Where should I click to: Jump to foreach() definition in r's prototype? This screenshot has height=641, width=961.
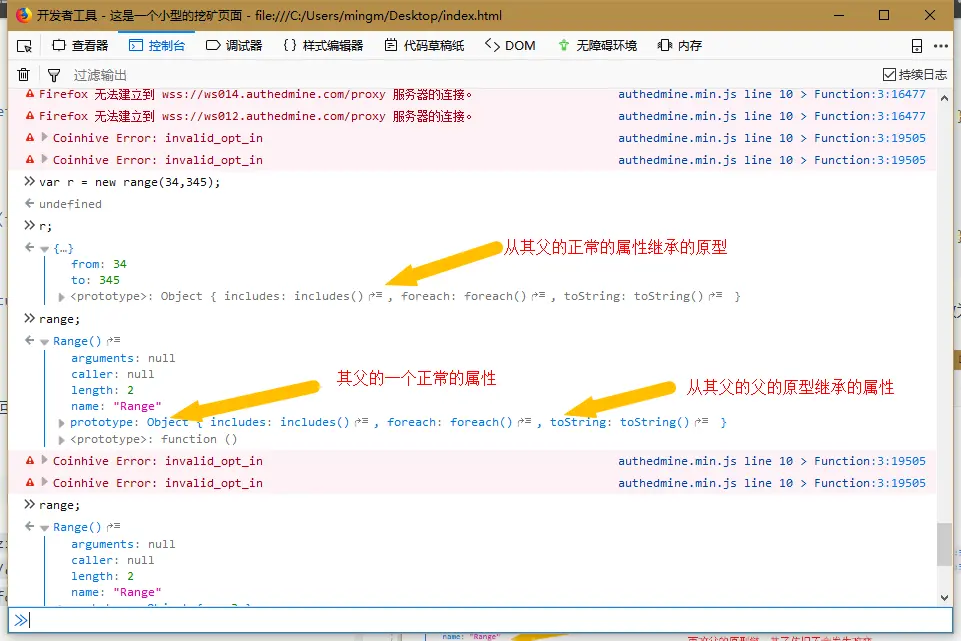coord(539,296)
